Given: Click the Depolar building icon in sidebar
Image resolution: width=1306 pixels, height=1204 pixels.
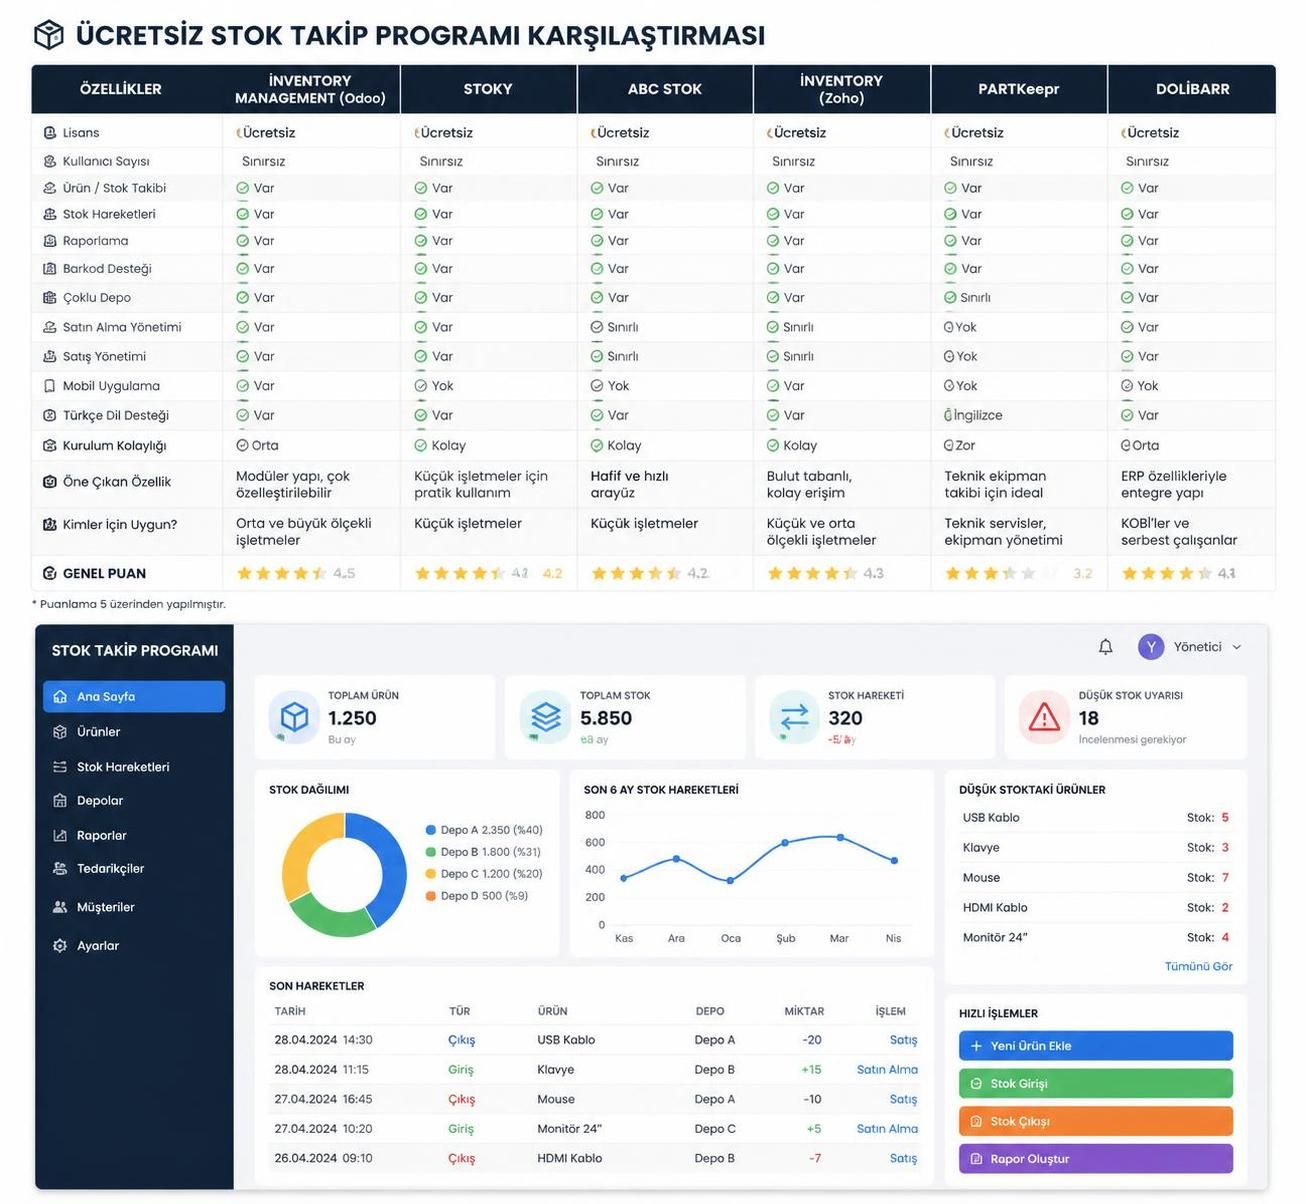Looking at the screenshot, I should (x=60, y=801).
